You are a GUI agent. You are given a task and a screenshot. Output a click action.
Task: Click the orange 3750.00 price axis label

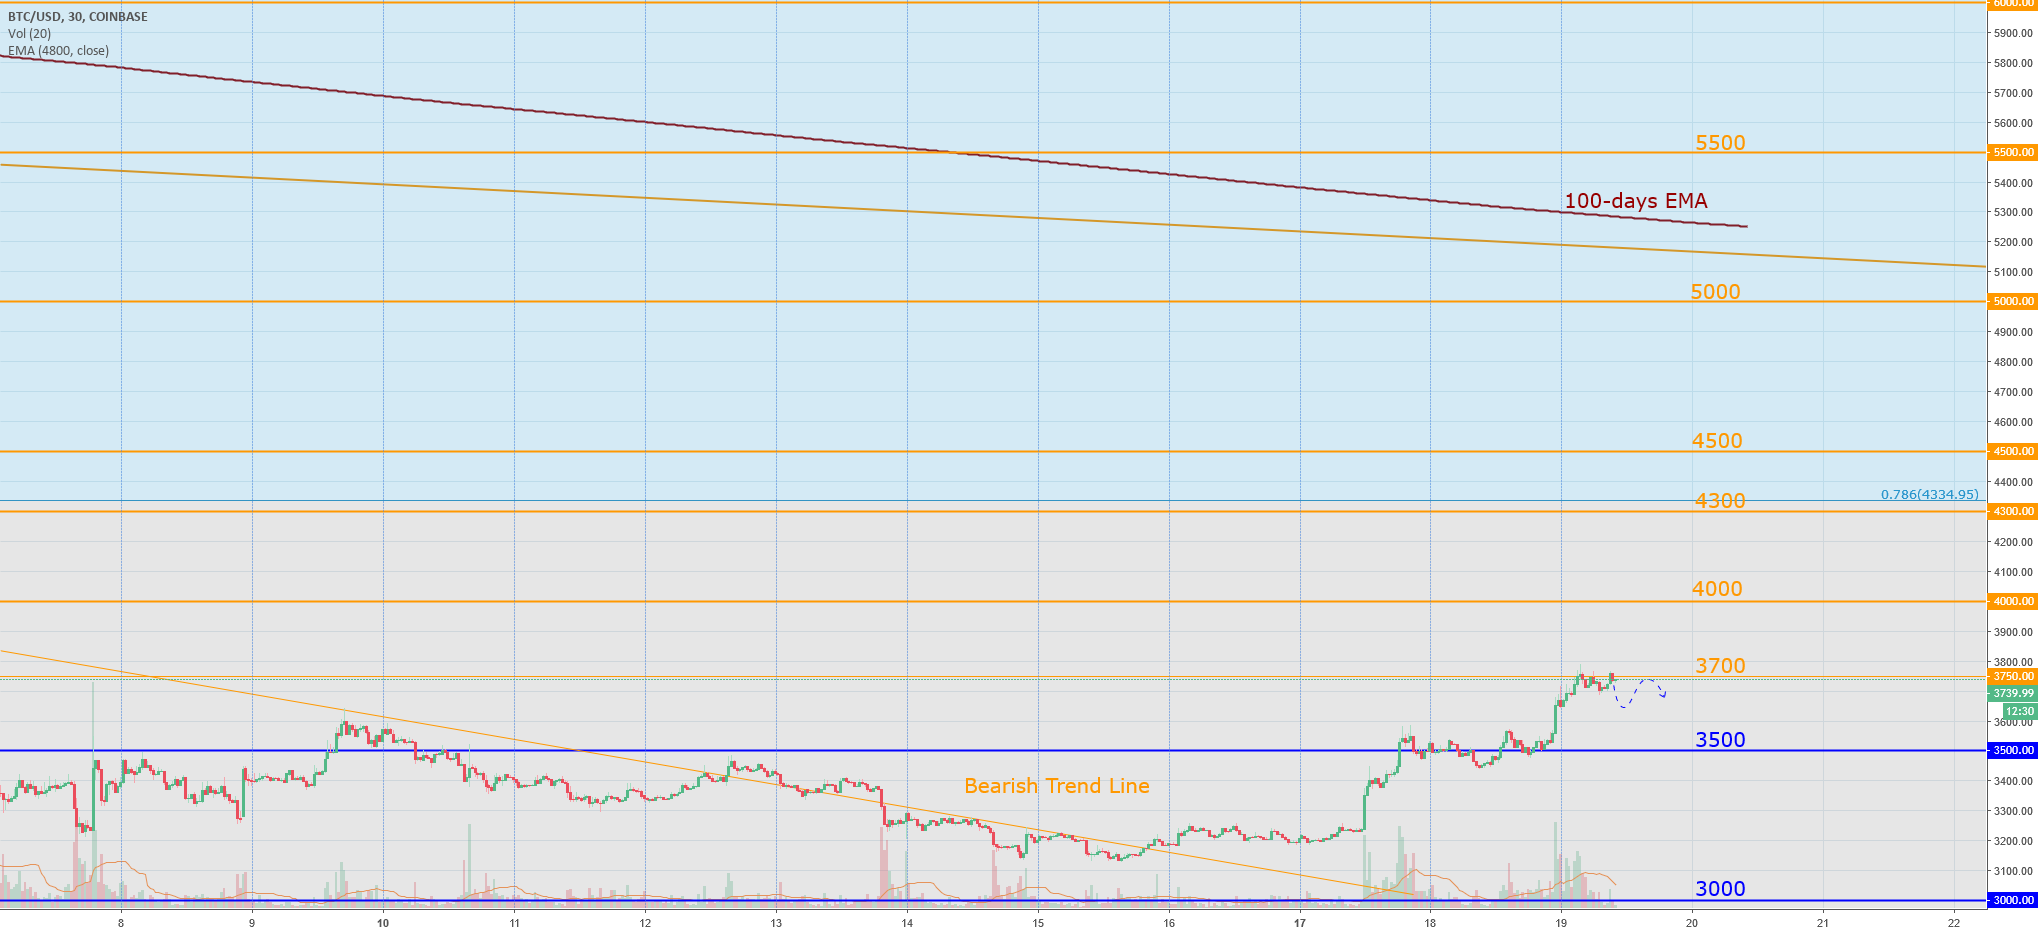2010,676
